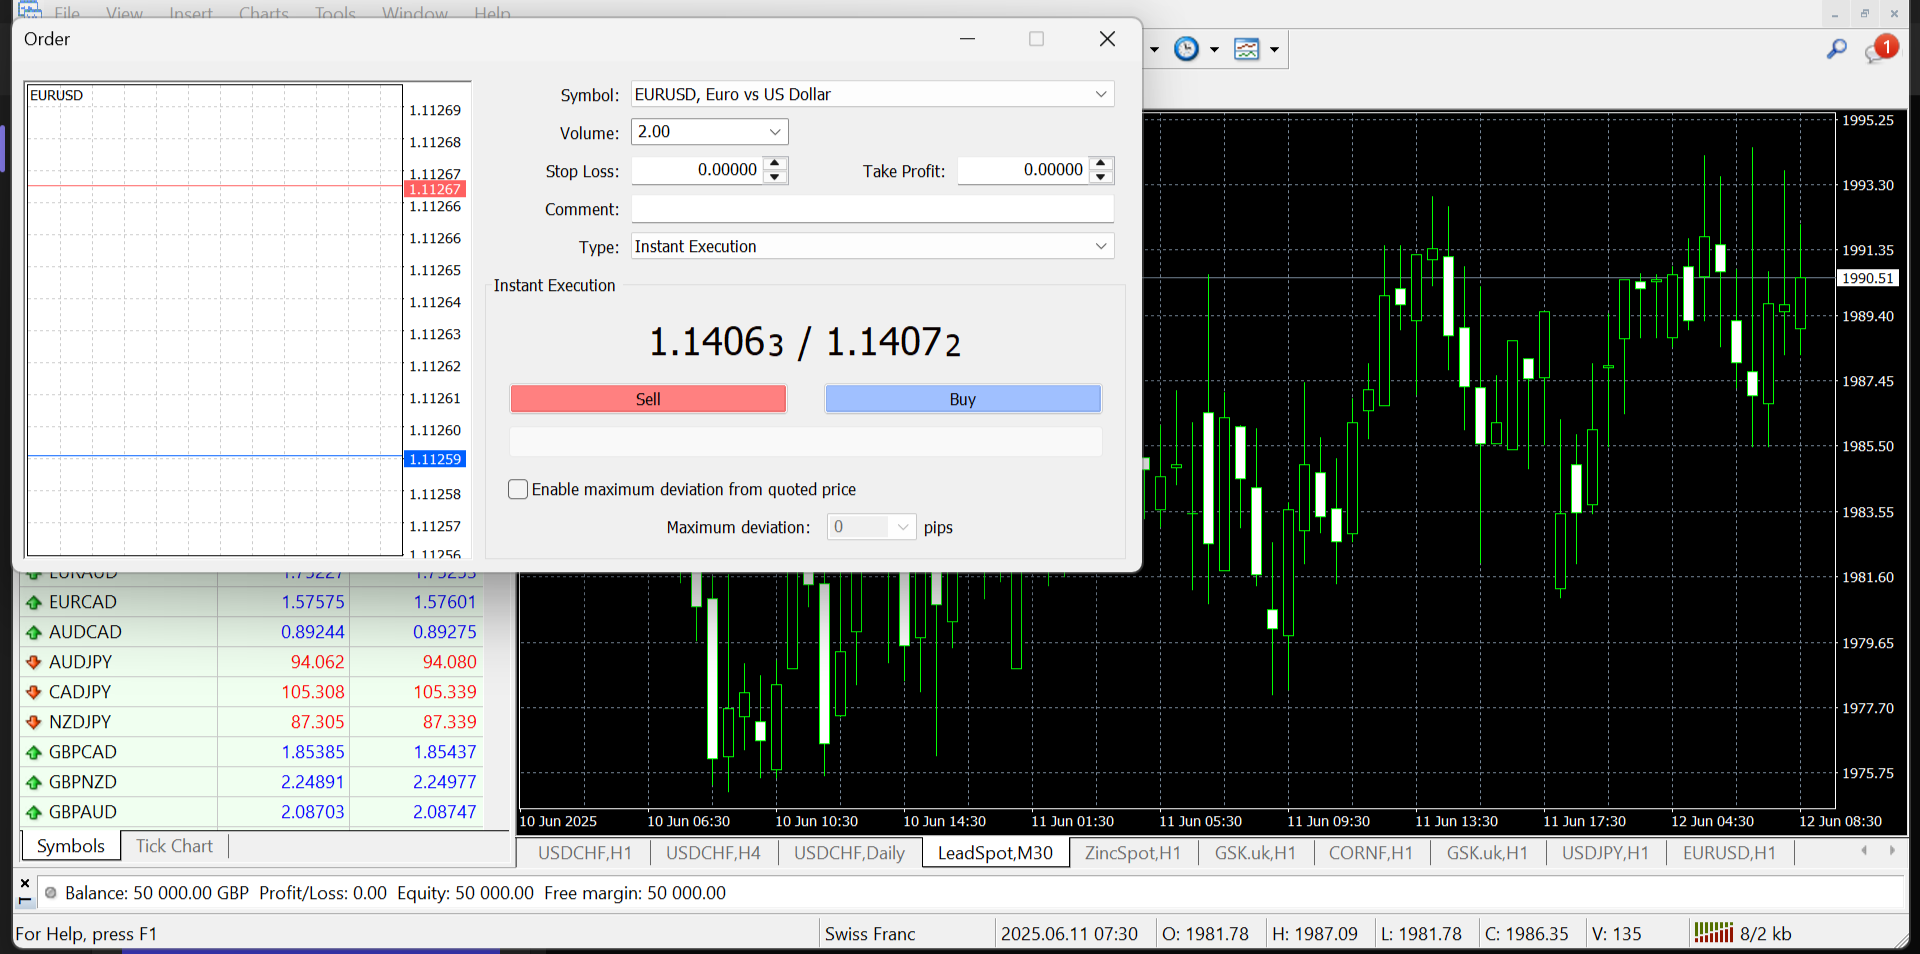Minimize the main MetaTrader window
1920x954 pixels.
pos(1834,14)
